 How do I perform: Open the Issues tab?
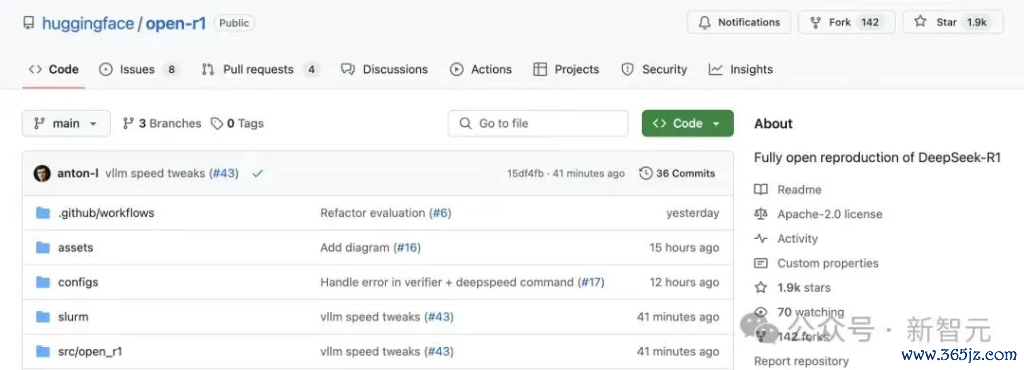point(139,69)
